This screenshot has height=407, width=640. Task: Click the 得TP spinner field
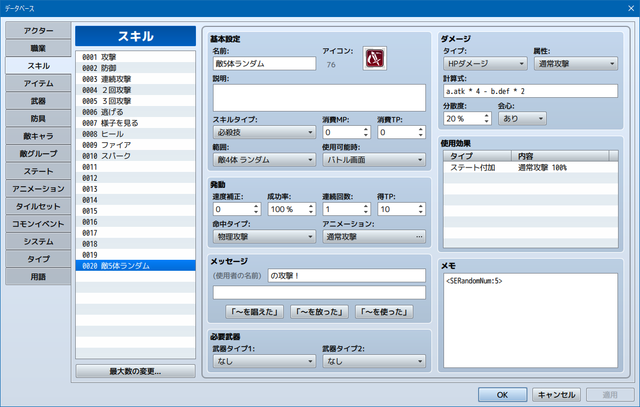pyautogui.click(x=401, y=209)
